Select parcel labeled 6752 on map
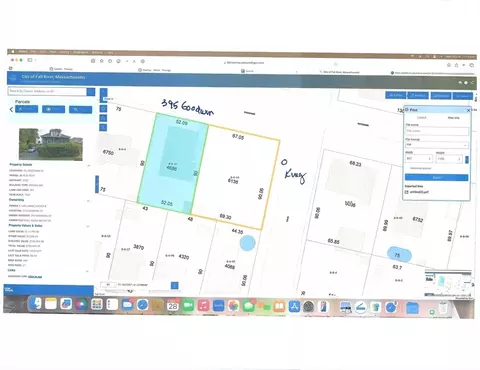 tap(418, 219)
